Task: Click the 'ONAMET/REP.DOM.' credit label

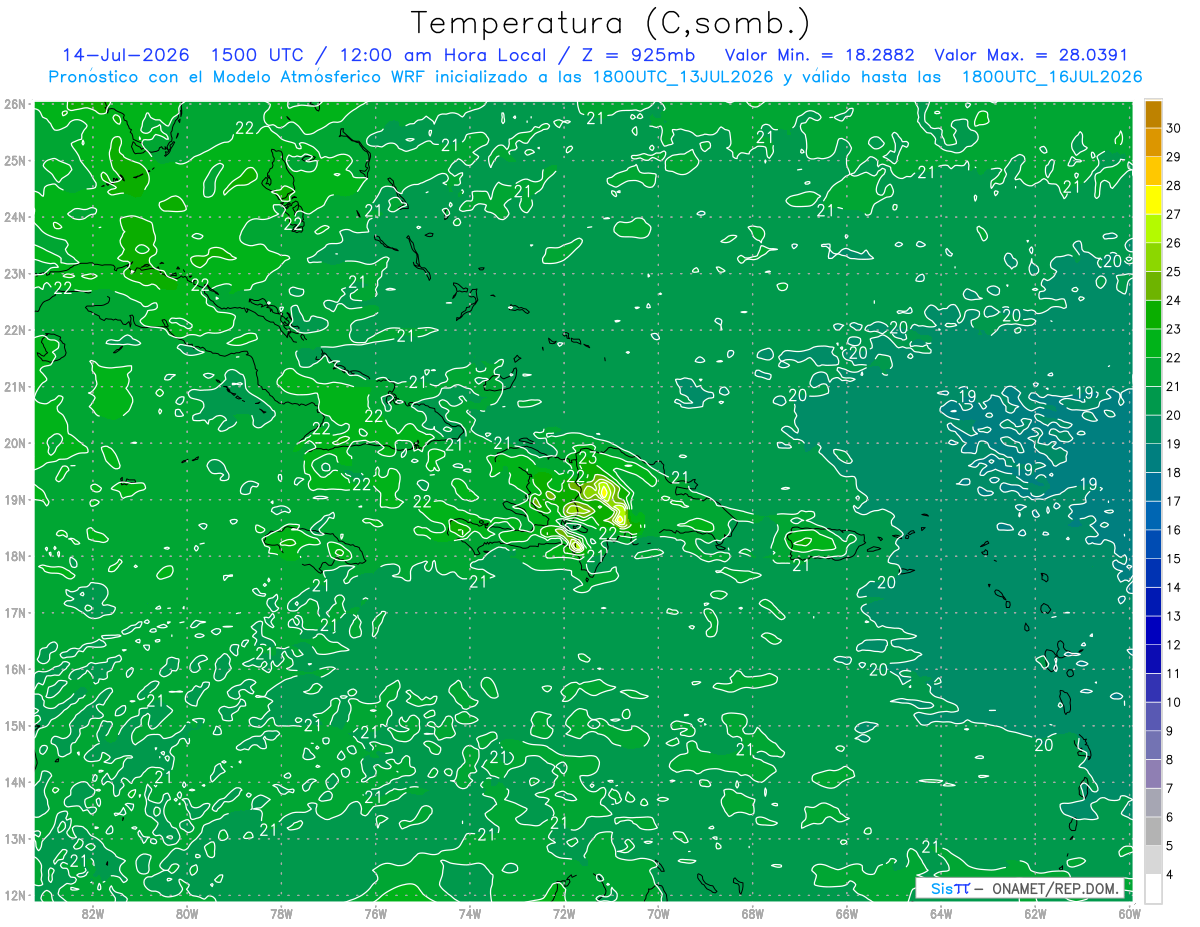Action: tap(1053, 889)
